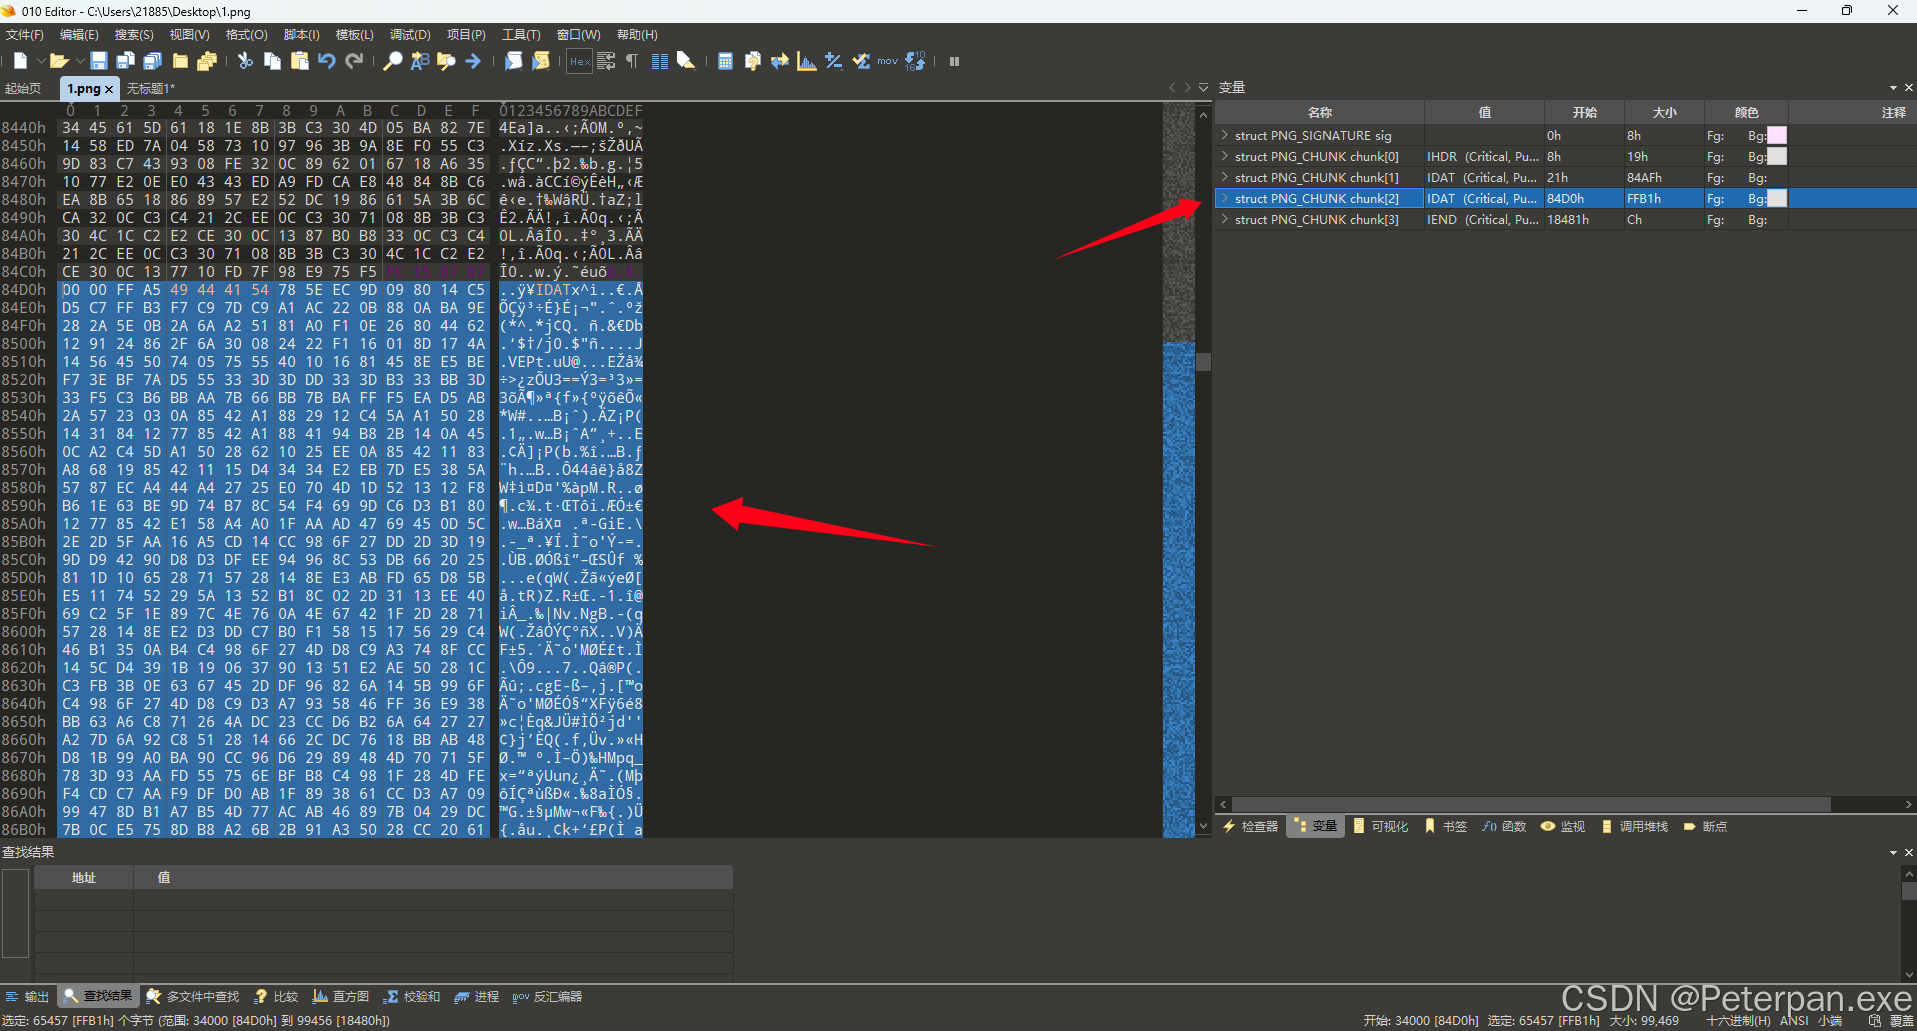Open the base converter 10/16 icon
The height and width of the screenshot is (1031, 1917).
pyautogui.click(x=915, y=61)
